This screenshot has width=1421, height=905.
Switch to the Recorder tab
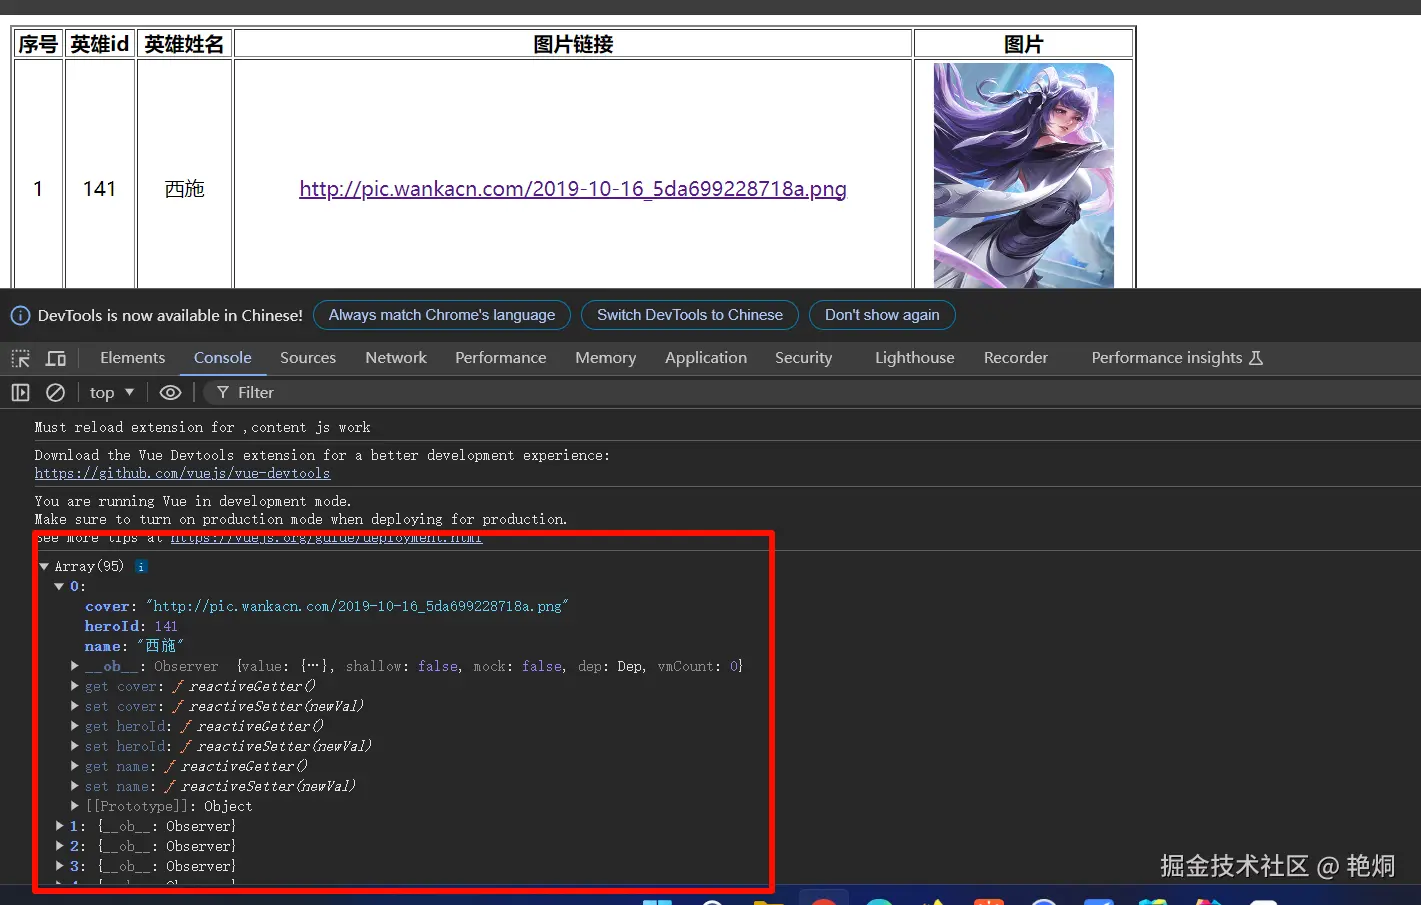(x=1016, y=358)
